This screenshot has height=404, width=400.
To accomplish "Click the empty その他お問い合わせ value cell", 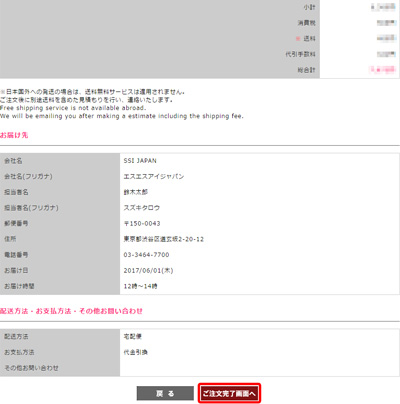I will (259, 368).
